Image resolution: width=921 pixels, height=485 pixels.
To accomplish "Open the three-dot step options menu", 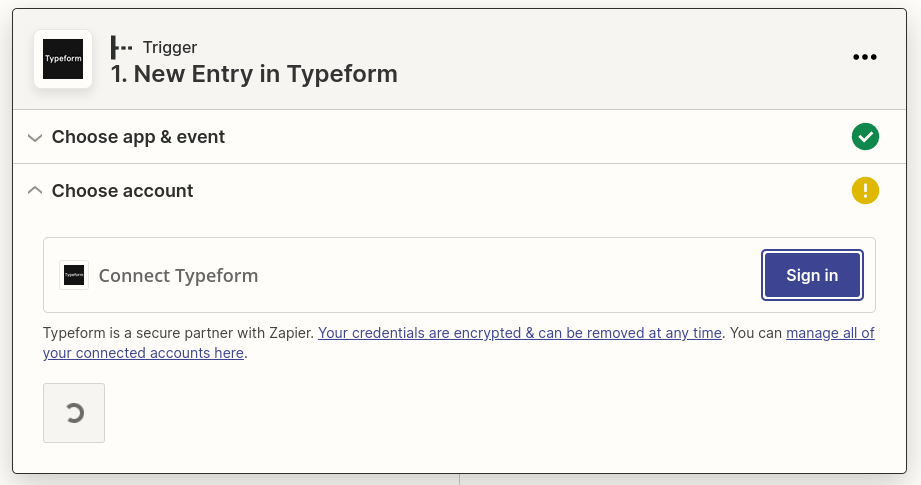I will [x=865, y=57].
